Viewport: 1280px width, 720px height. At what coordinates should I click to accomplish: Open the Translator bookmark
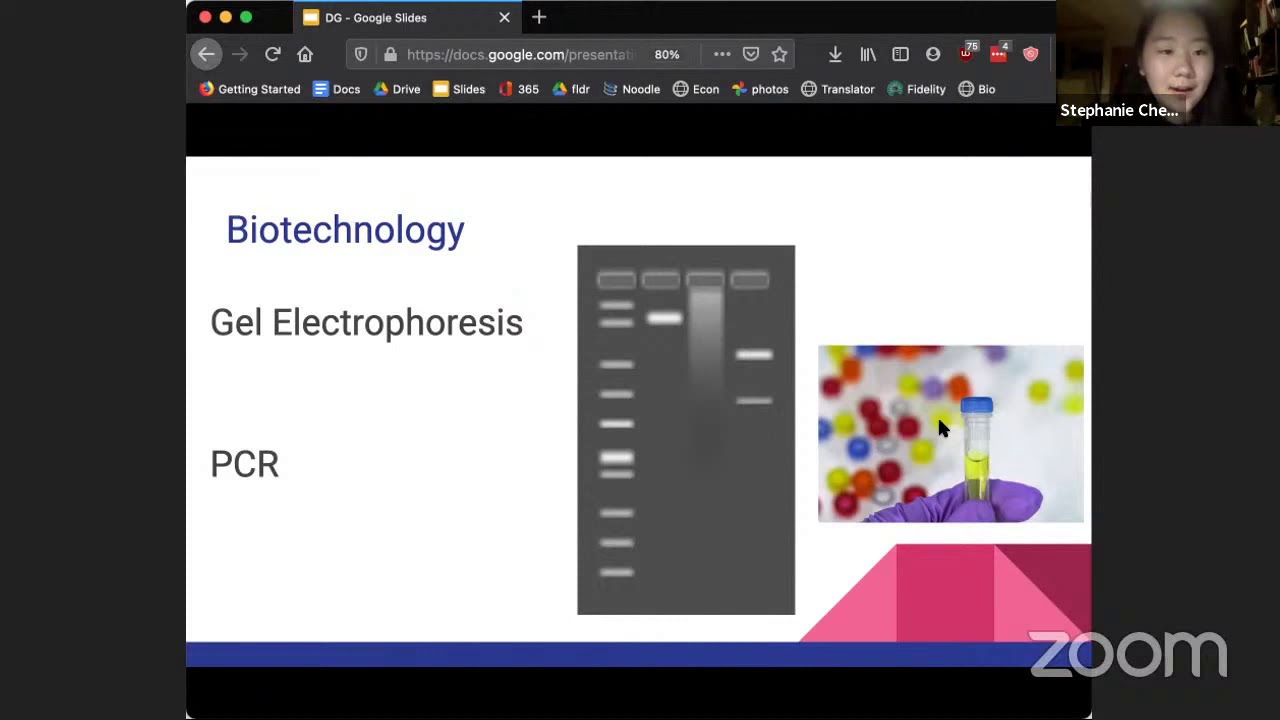tap(838, 89)
